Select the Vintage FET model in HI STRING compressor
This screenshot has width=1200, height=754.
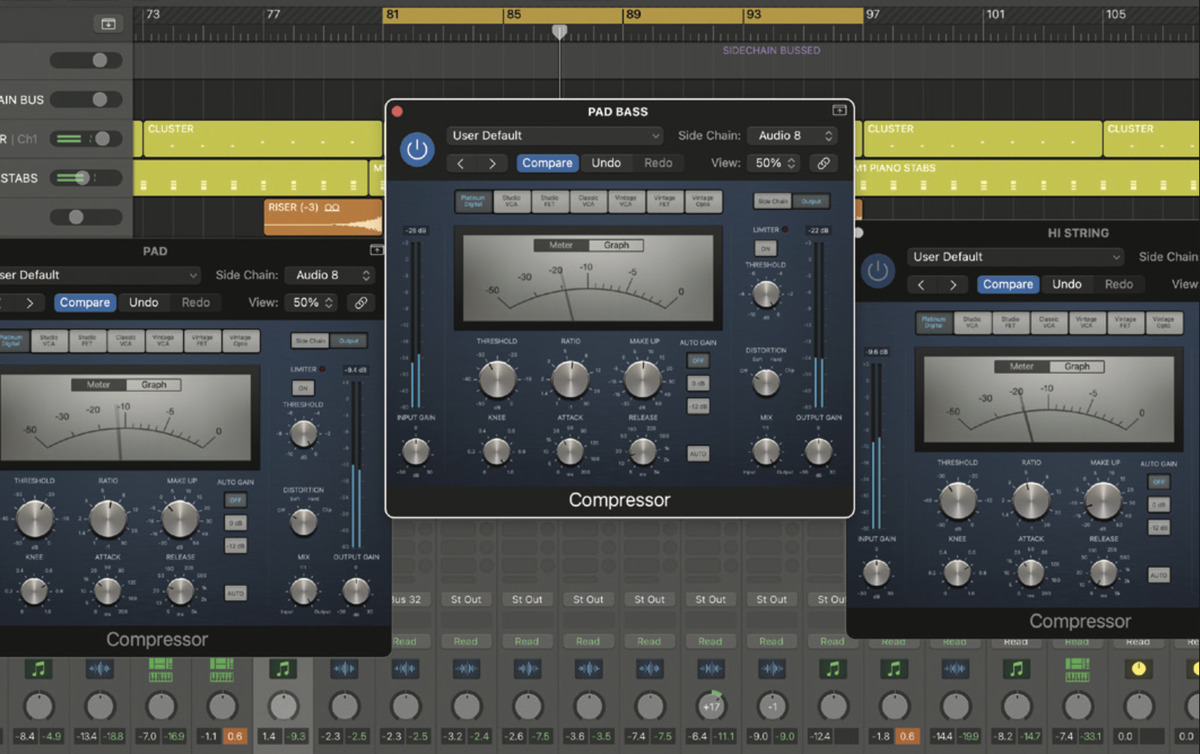point(1125,322)
